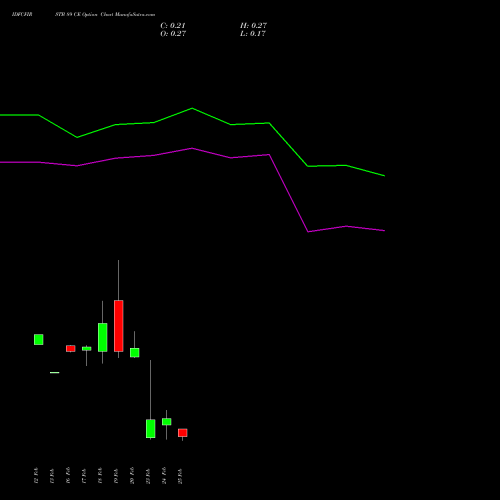The image size is (500, 500).
Task: Click the 19 Feb tall red candle
Action: coord(119,326)
